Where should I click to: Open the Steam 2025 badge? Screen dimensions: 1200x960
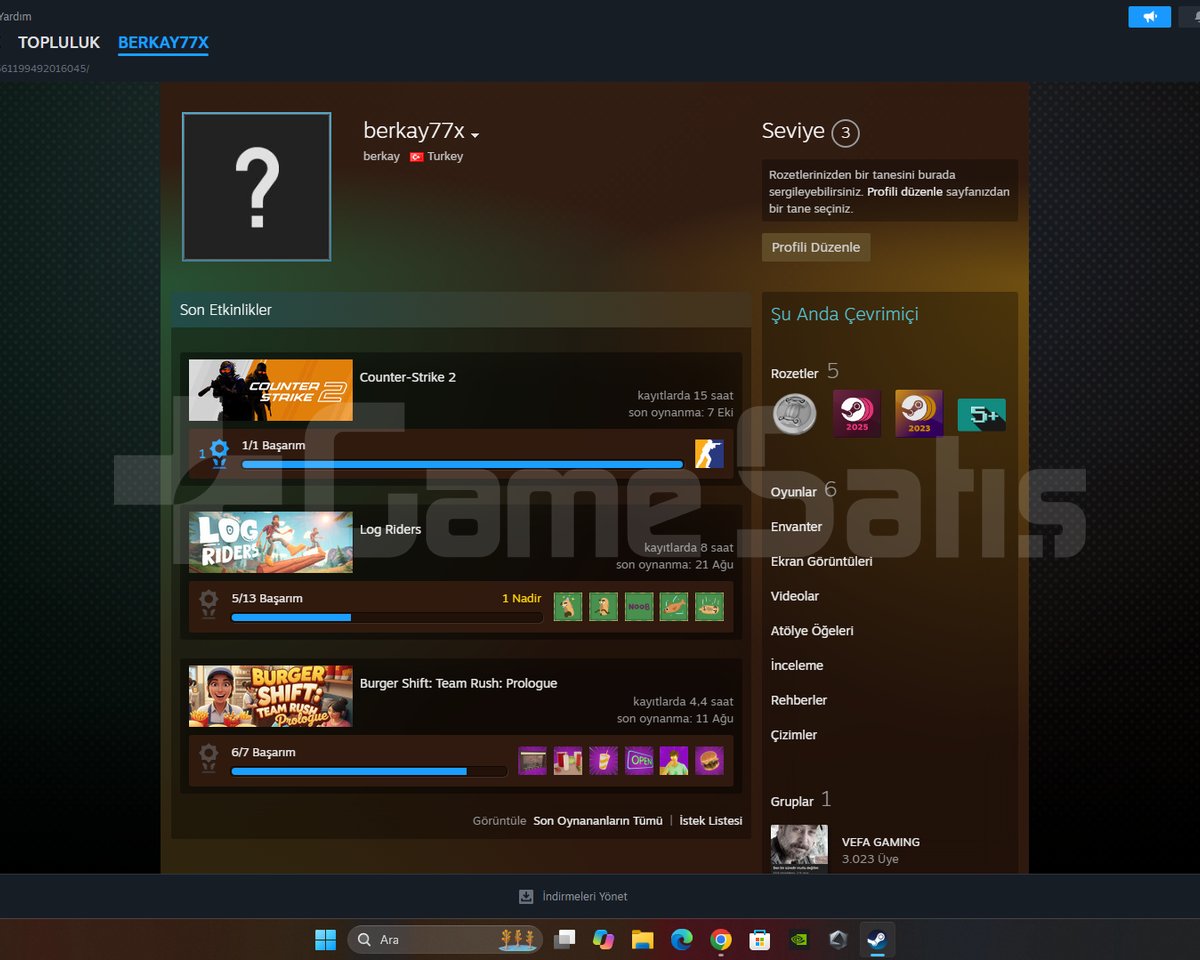857,413
